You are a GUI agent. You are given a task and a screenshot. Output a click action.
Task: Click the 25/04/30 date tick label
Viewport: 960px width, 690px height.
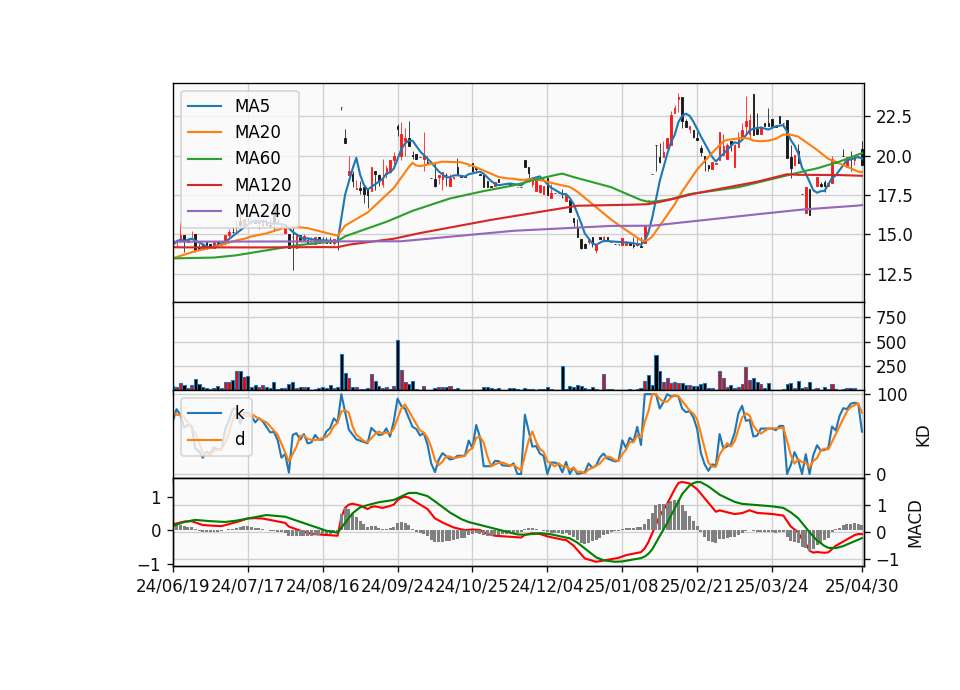click(x=862, y=586)
